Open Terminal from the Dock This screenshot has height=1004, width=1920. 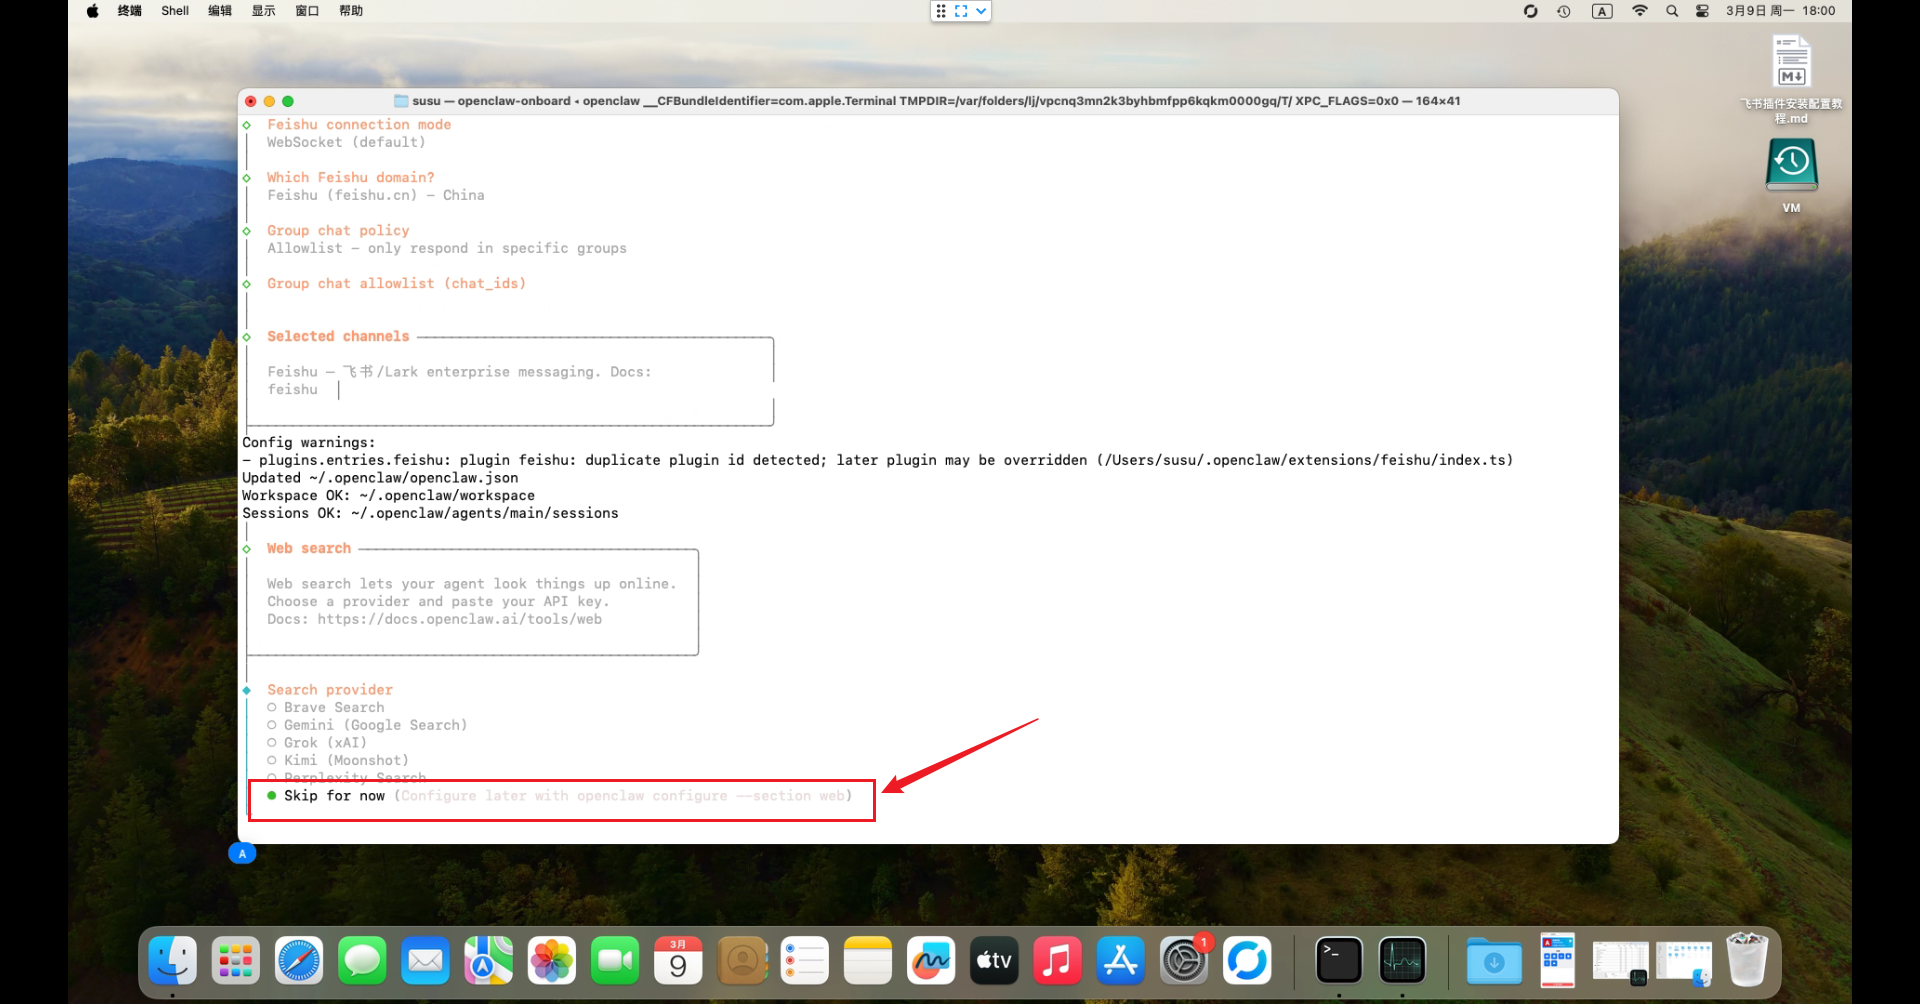tap(1338, 961)
